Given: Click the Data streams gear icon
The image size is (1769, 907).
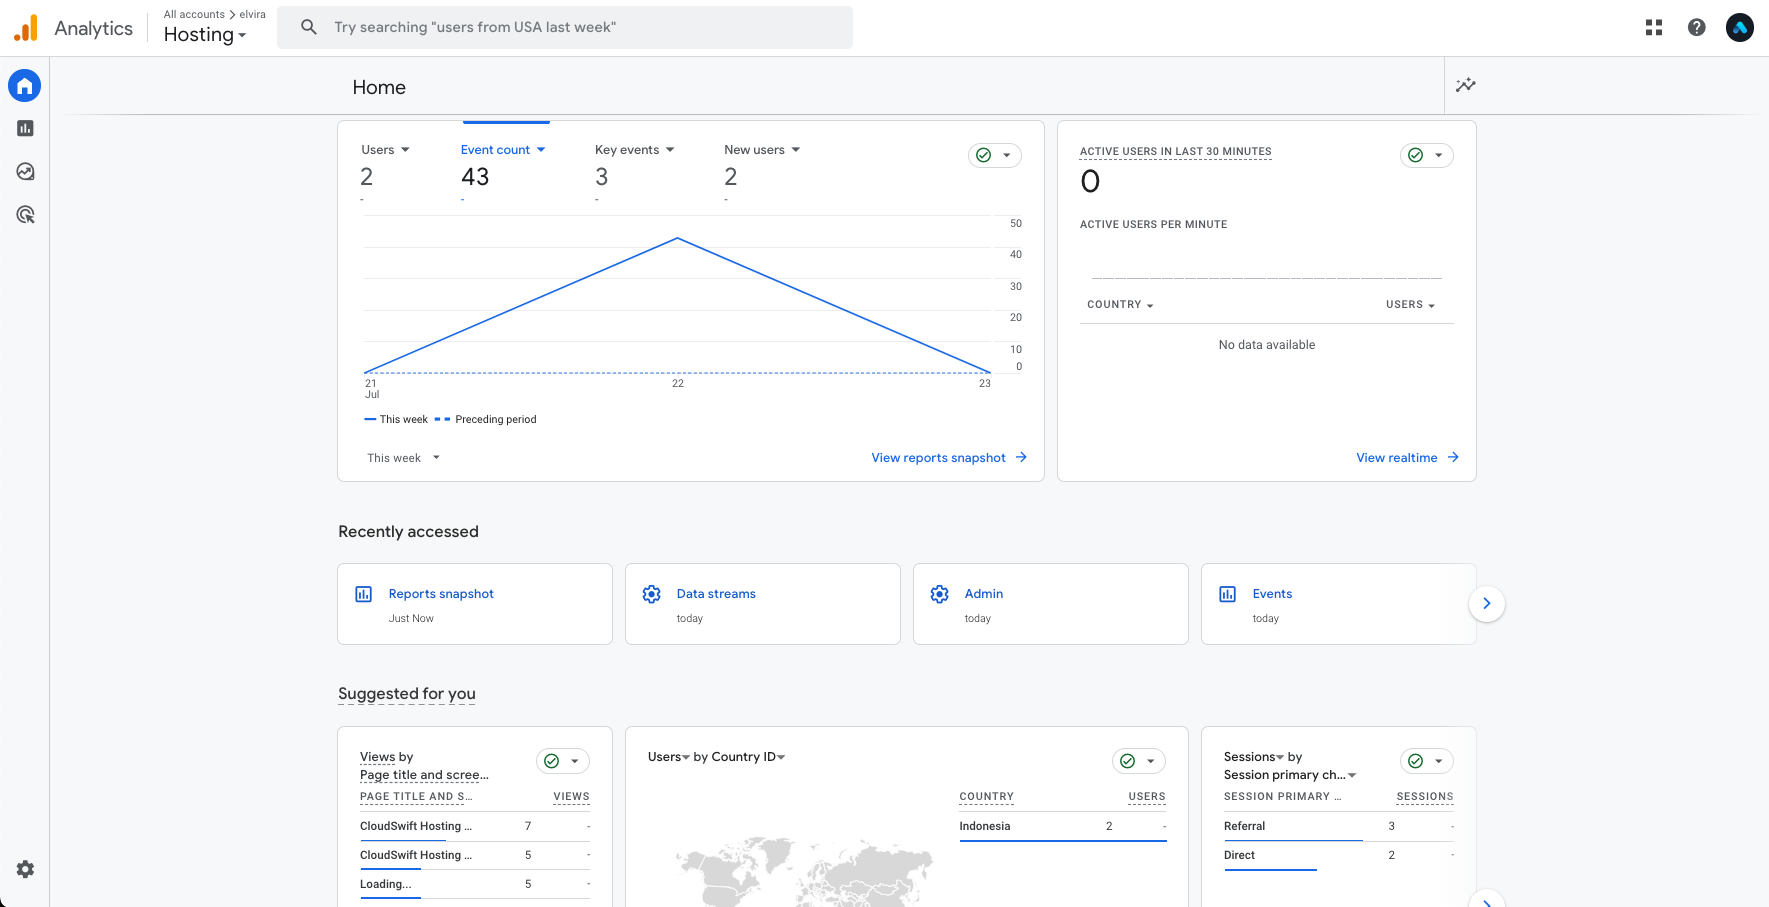Looking at the screenshot, I should (652, 595).
